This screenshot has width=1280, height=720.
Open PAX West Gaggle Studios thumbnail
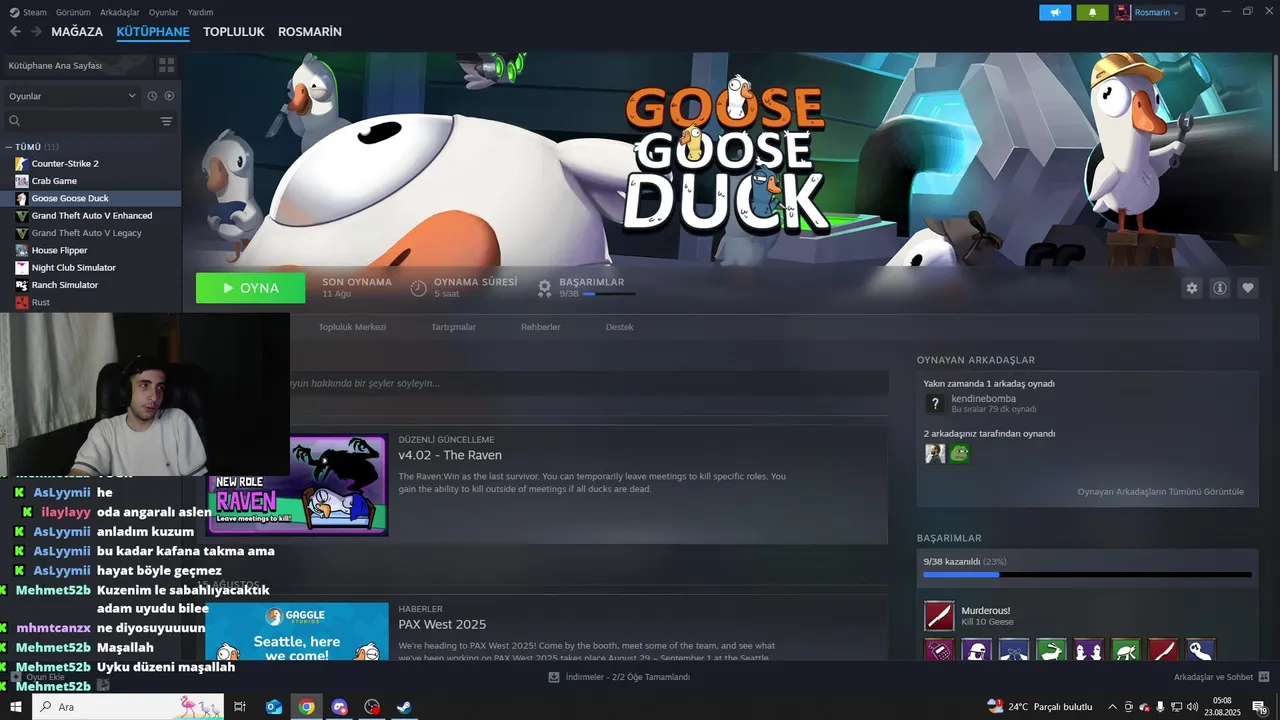coord(297,631)
